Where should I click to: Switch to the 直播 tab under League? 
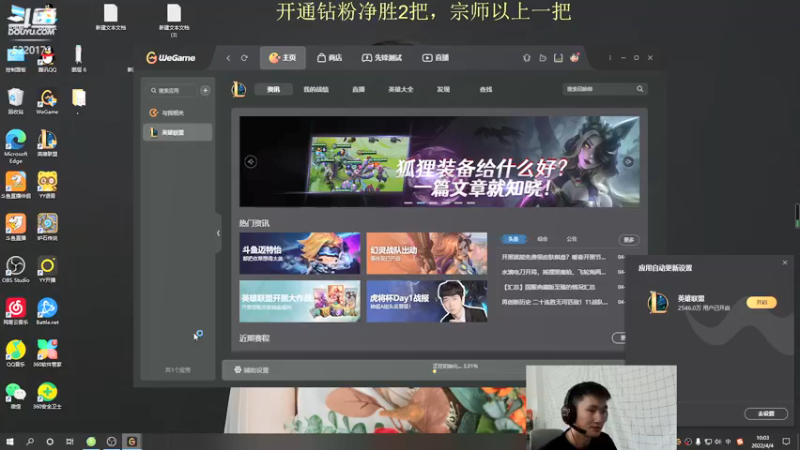[358, 89]
